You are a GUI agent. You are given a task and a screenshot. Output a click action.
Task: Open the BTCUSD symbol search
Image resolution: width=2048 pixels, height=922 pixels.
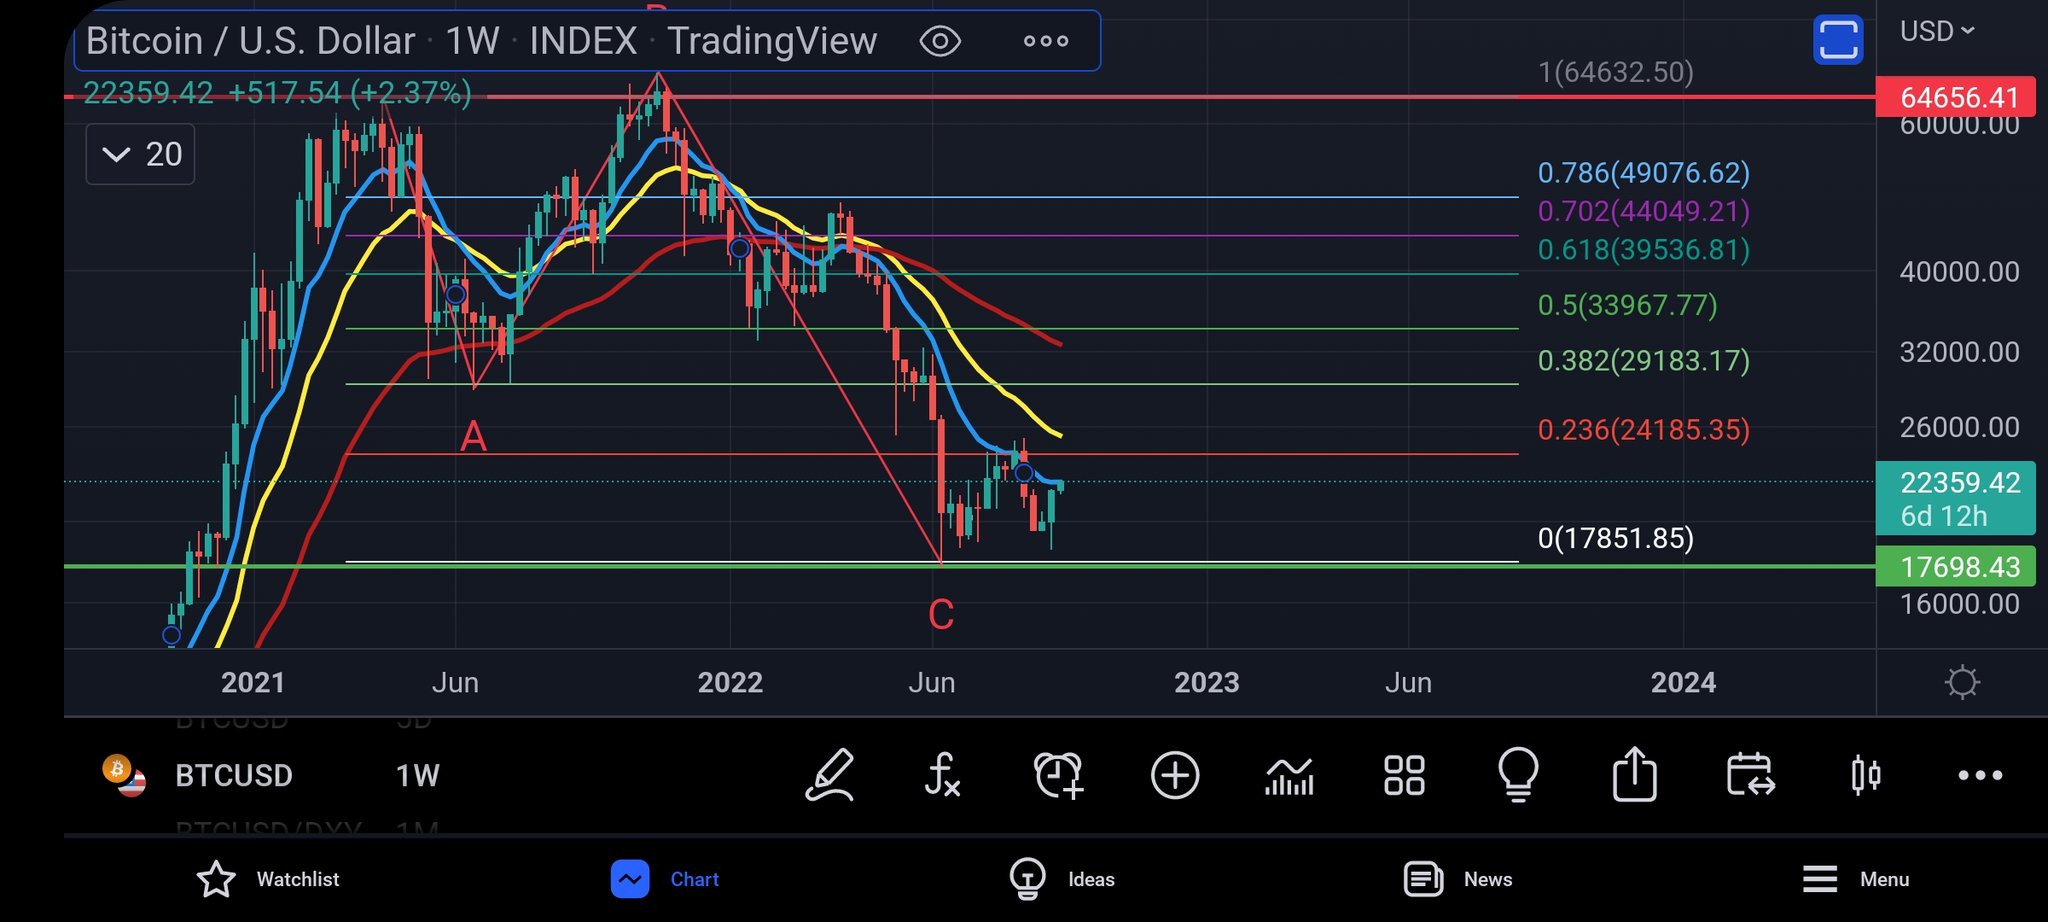233,775
